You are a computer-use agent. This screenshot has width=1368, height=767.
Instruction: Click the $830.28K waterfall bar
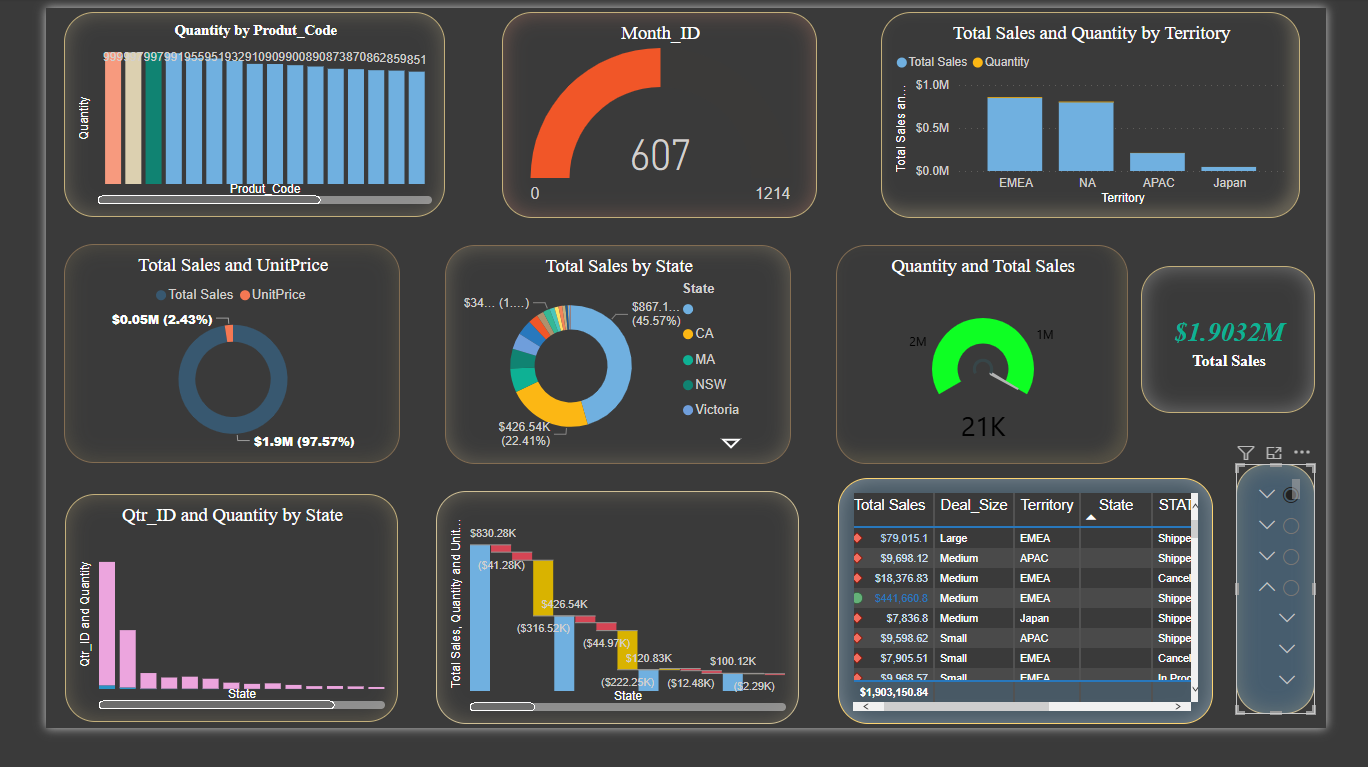480,617
